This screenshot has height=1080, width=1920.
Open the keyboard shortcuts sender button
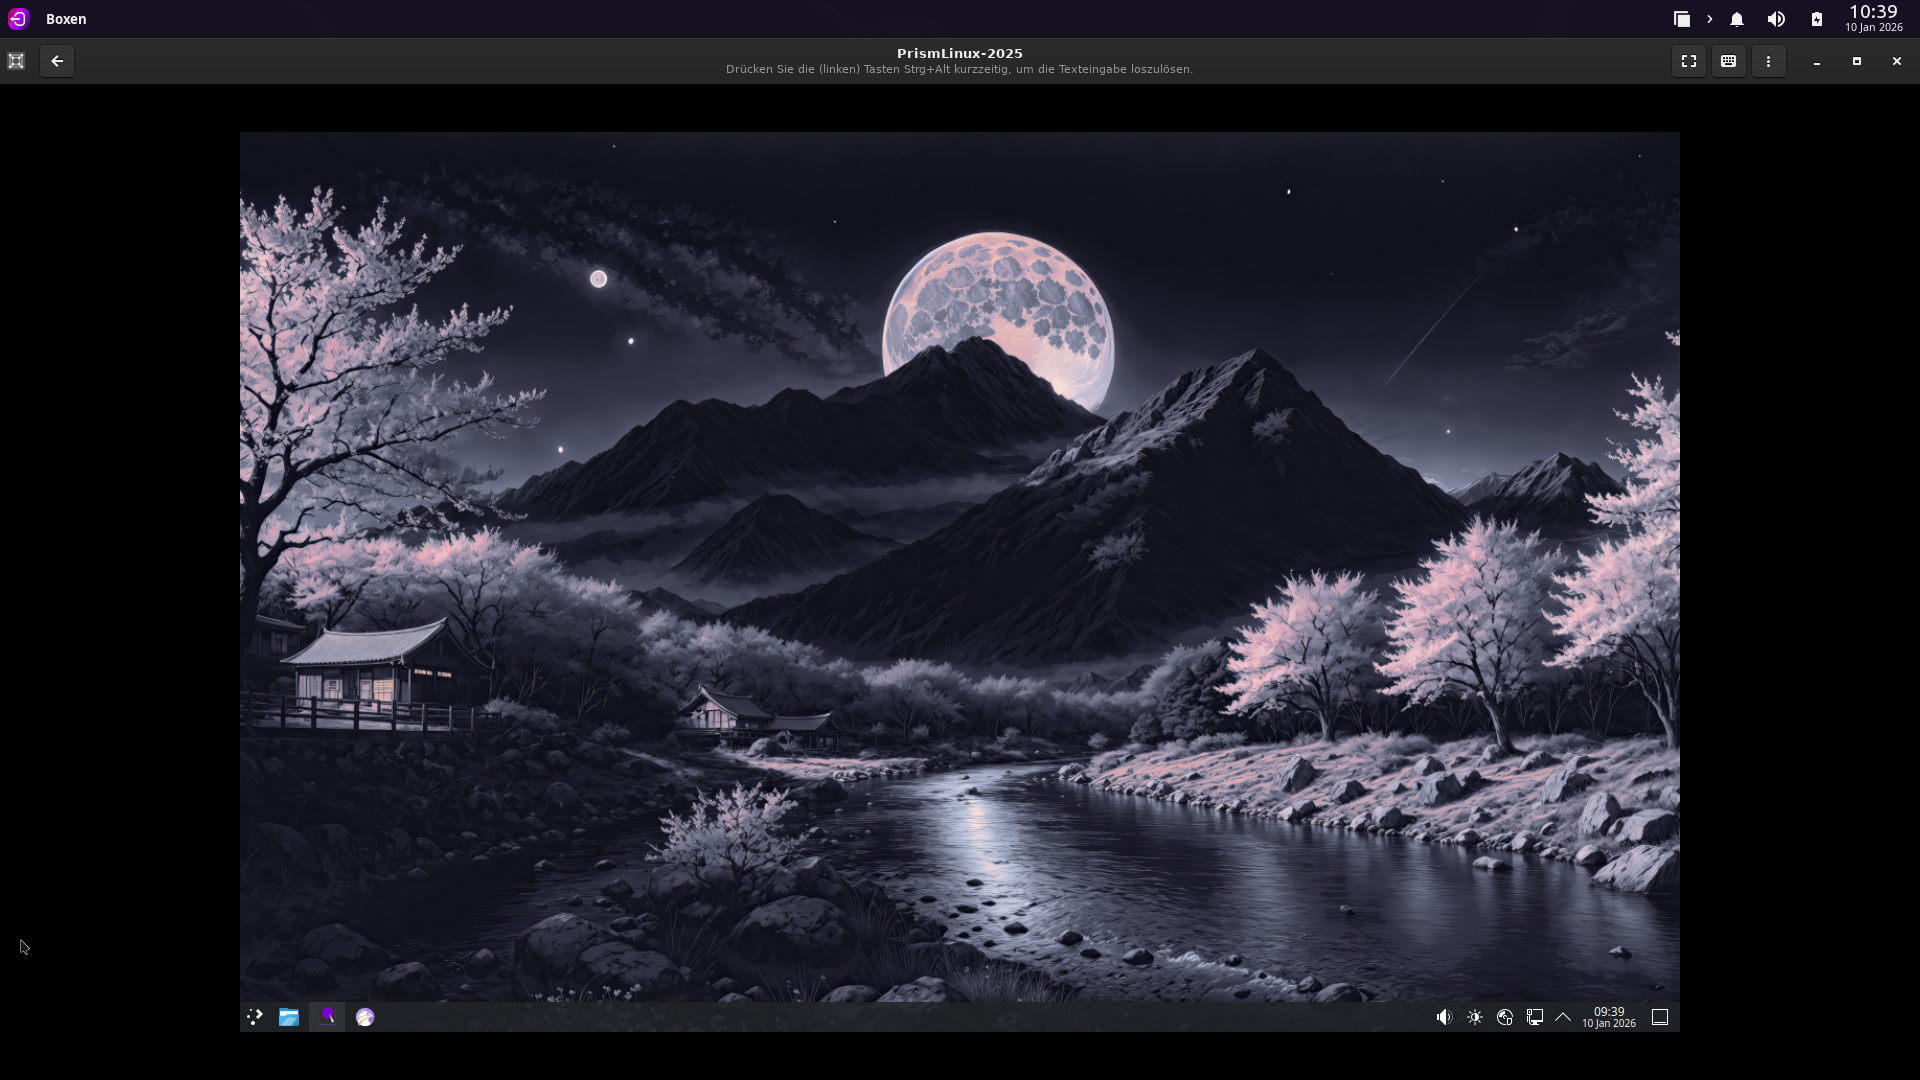tap(1728, 61)
